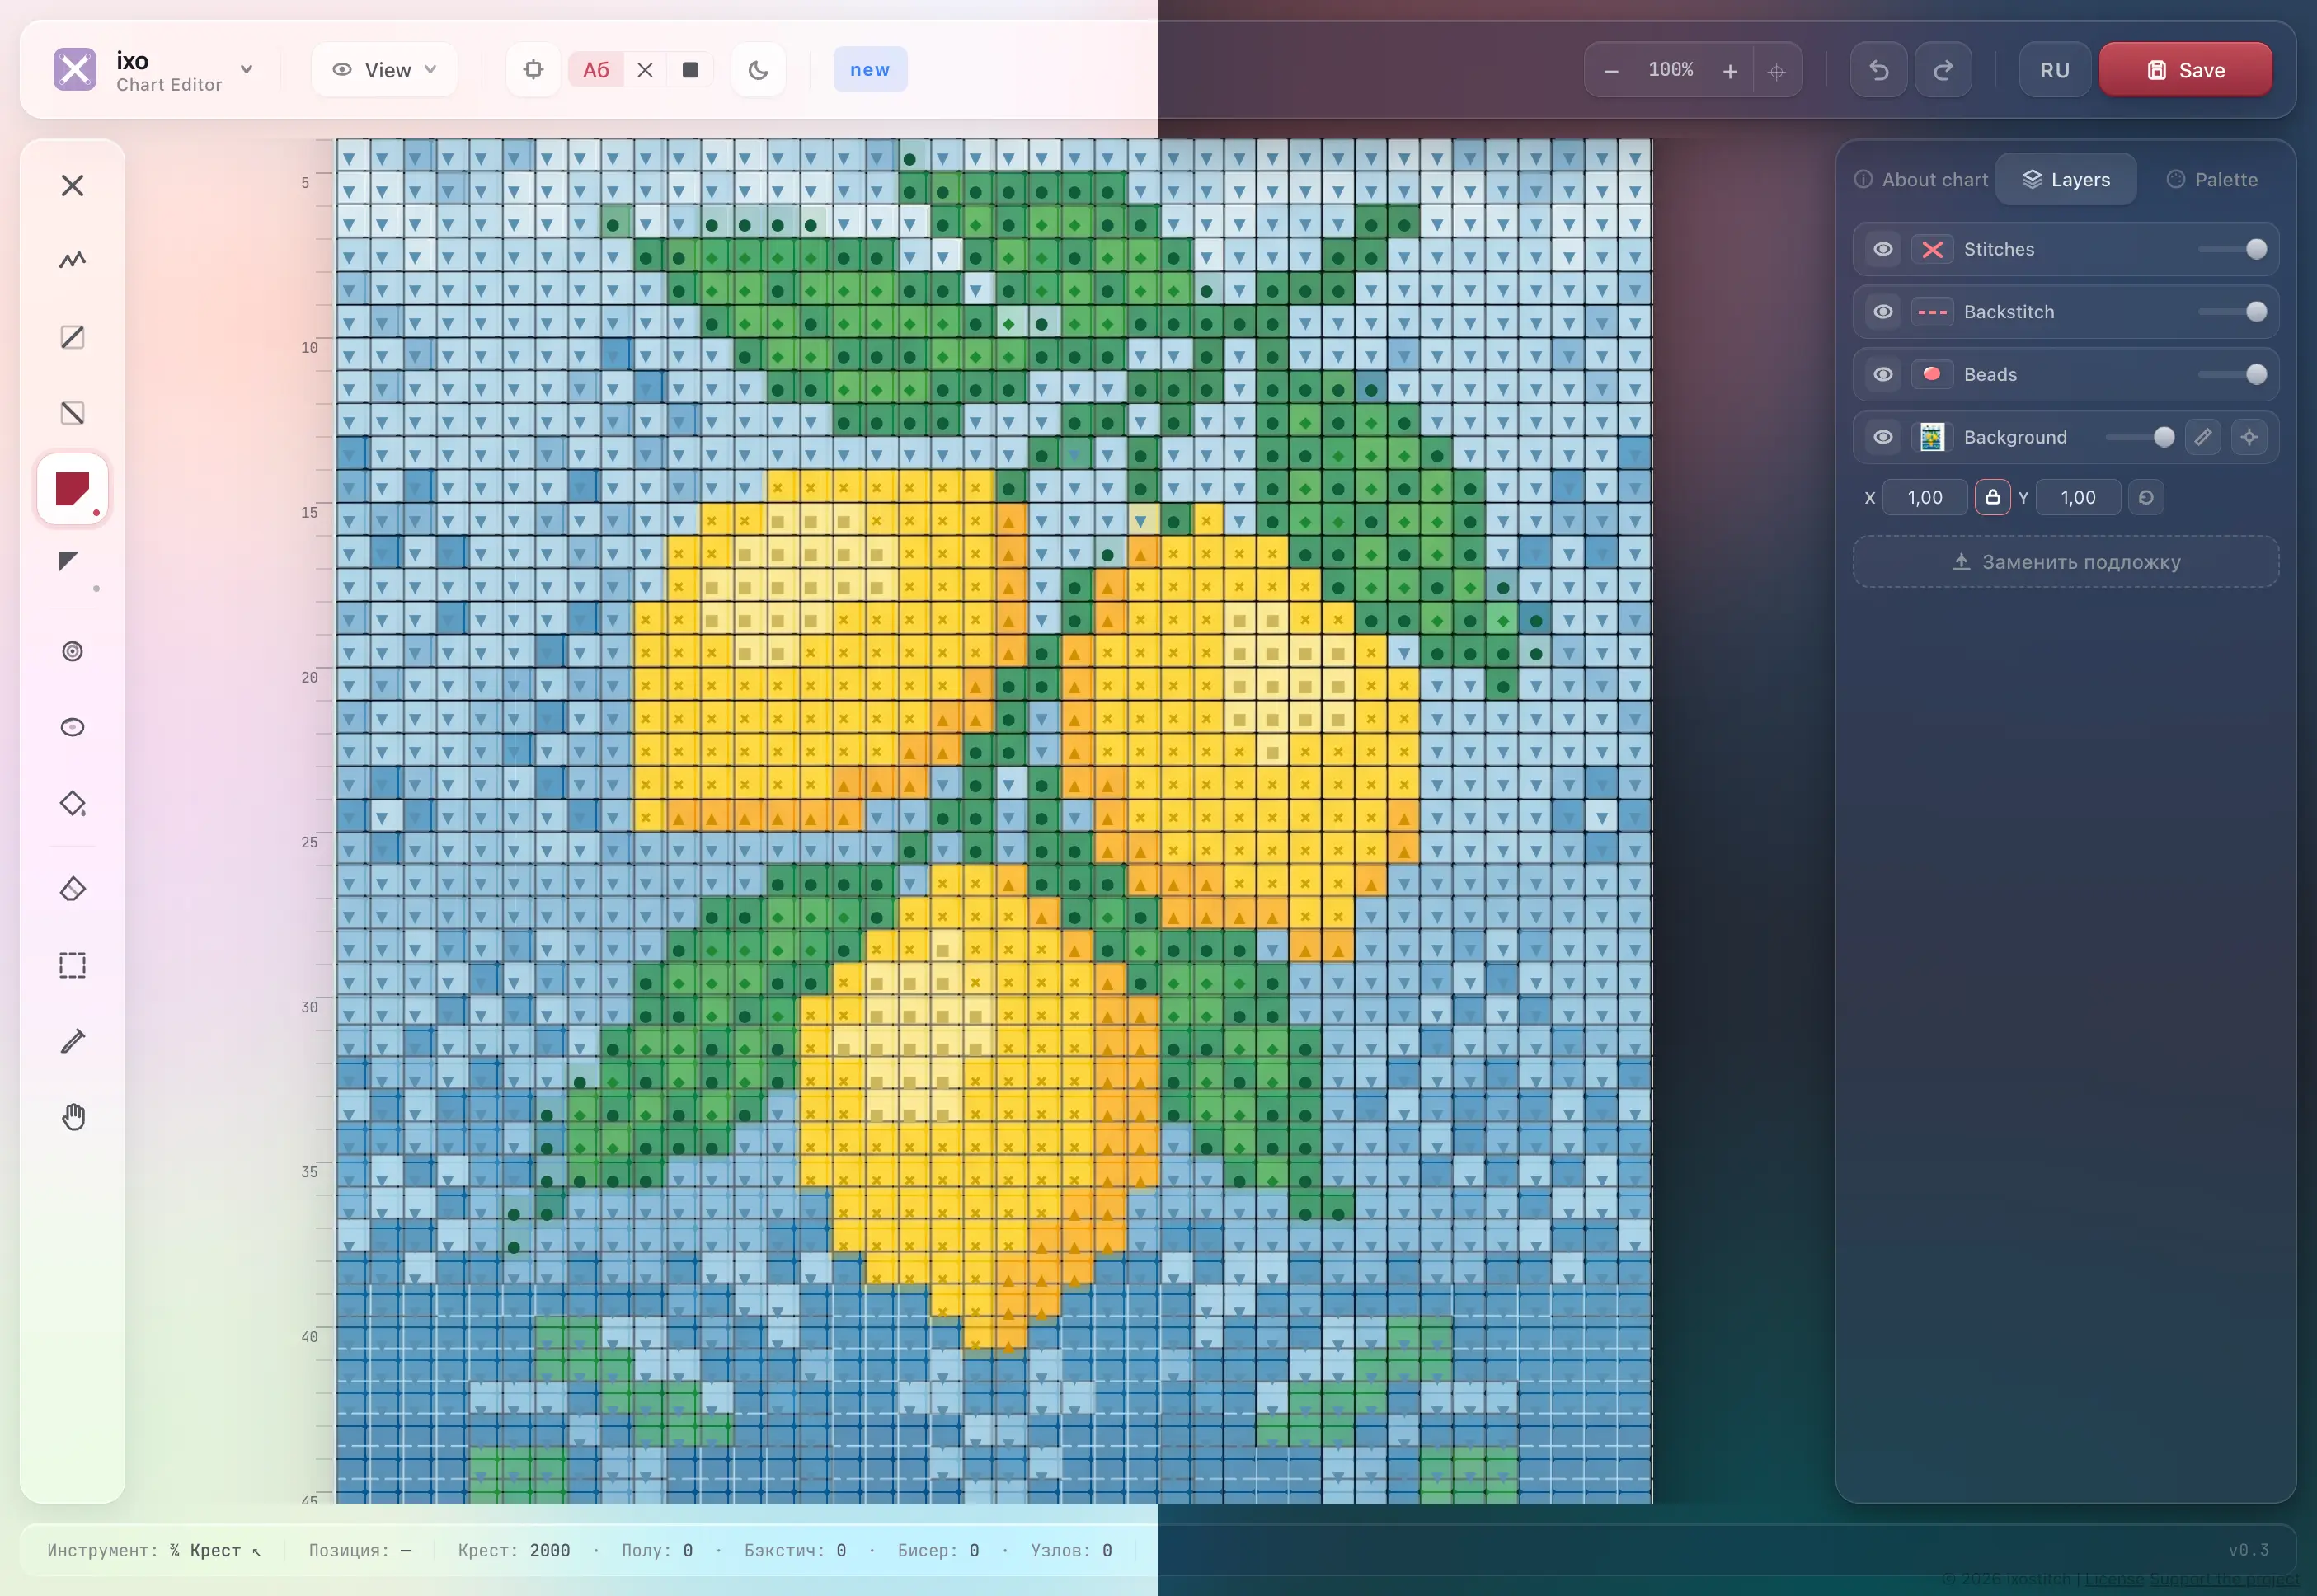Open the View dropdown menu
The width and height of the screenshot is (2317, 1596).
coord(385,70)
